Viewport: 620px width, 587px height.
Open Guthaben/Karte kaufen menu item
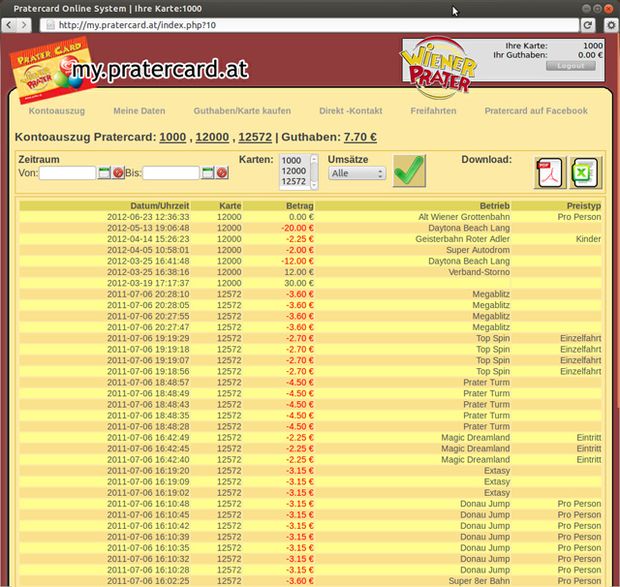(x=242, y=111)
